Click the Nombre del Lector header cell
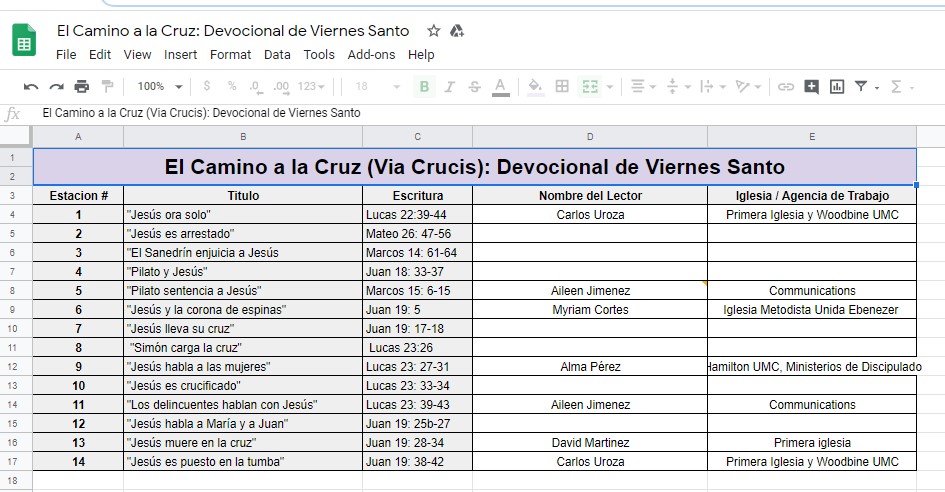 click(590, 195)
